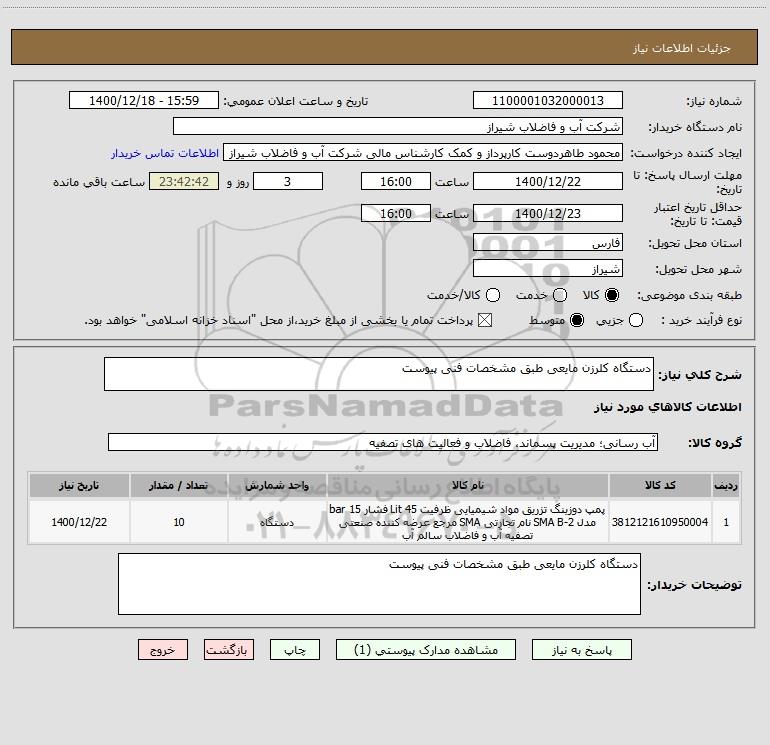770x745 pixels.
Task: Click the تعداد / مقدار column header
Action: click(179, 485)
